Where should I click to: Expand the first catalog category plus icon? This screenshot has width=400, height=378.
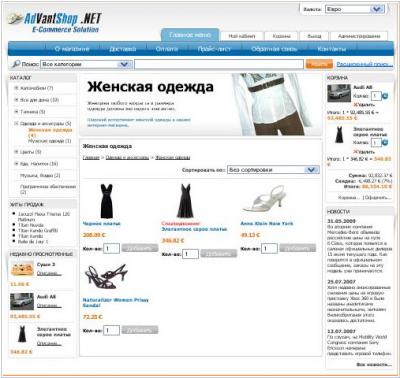click(x=16, y=88)
